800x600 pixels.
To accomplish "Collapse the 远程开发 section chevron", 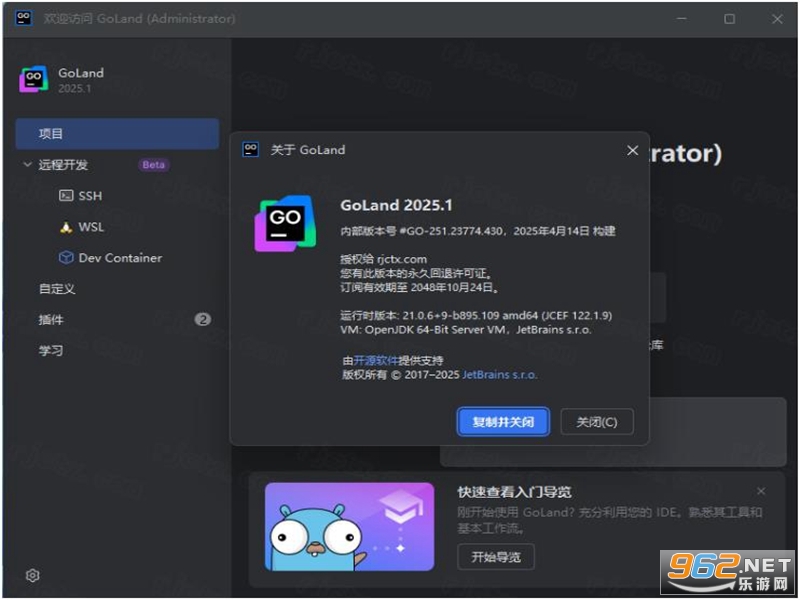I will pos(28,164).
